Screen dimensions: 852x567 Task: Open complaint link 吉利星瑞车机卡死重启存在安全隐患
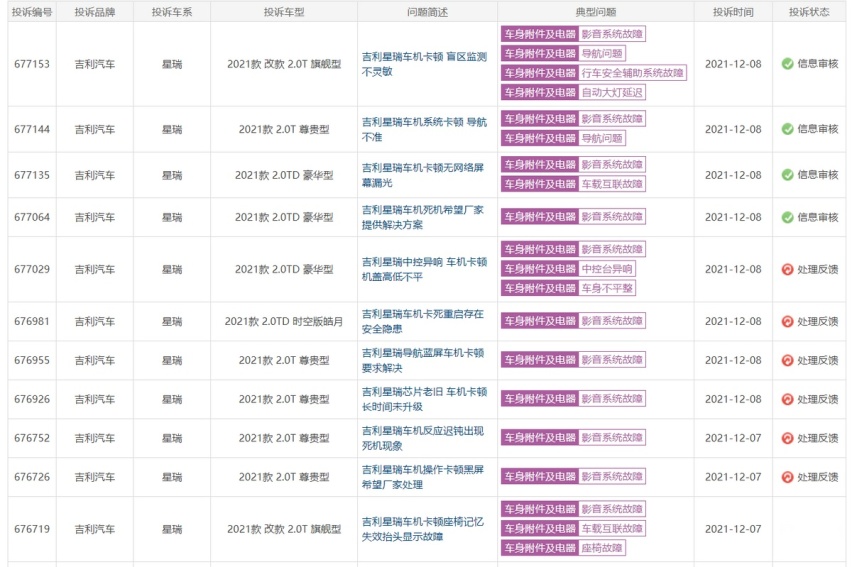[423, 322]
